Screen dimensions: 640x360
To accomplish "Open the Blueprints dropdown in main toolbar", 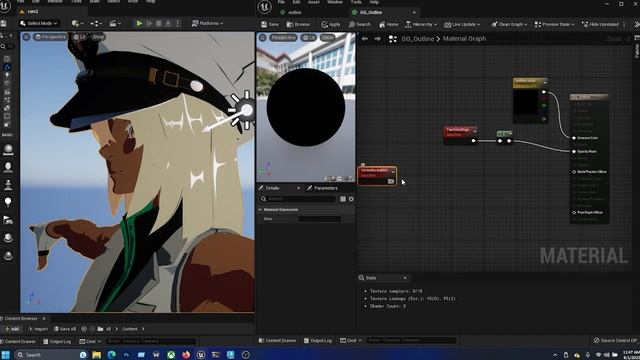I will tap(96, 24).
